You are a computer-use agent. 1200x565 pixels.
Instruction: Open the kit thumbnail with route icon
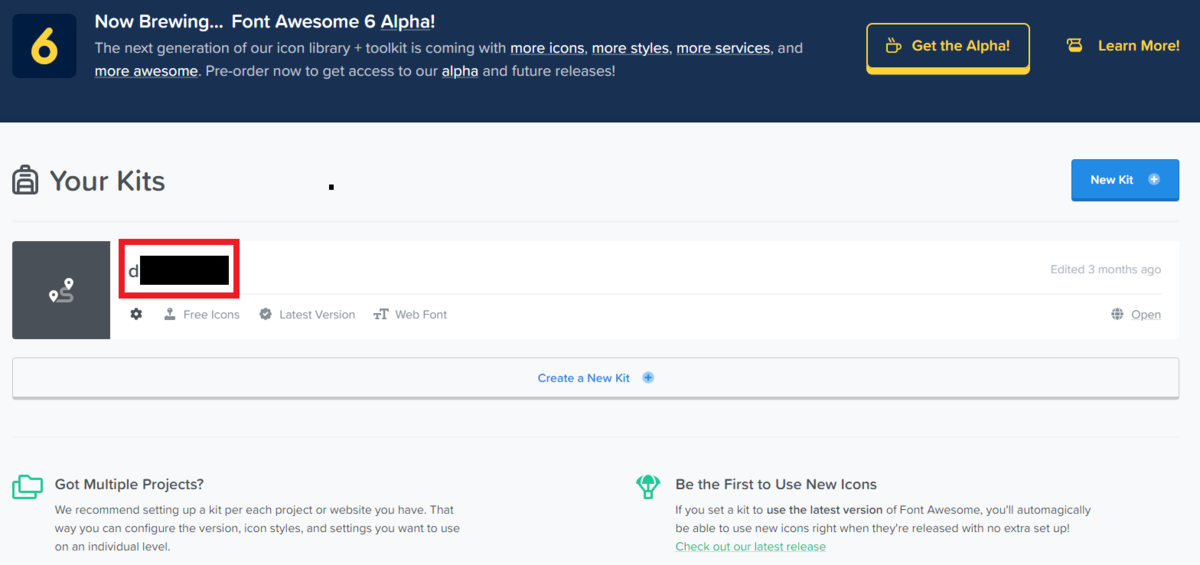pos(61,290)
